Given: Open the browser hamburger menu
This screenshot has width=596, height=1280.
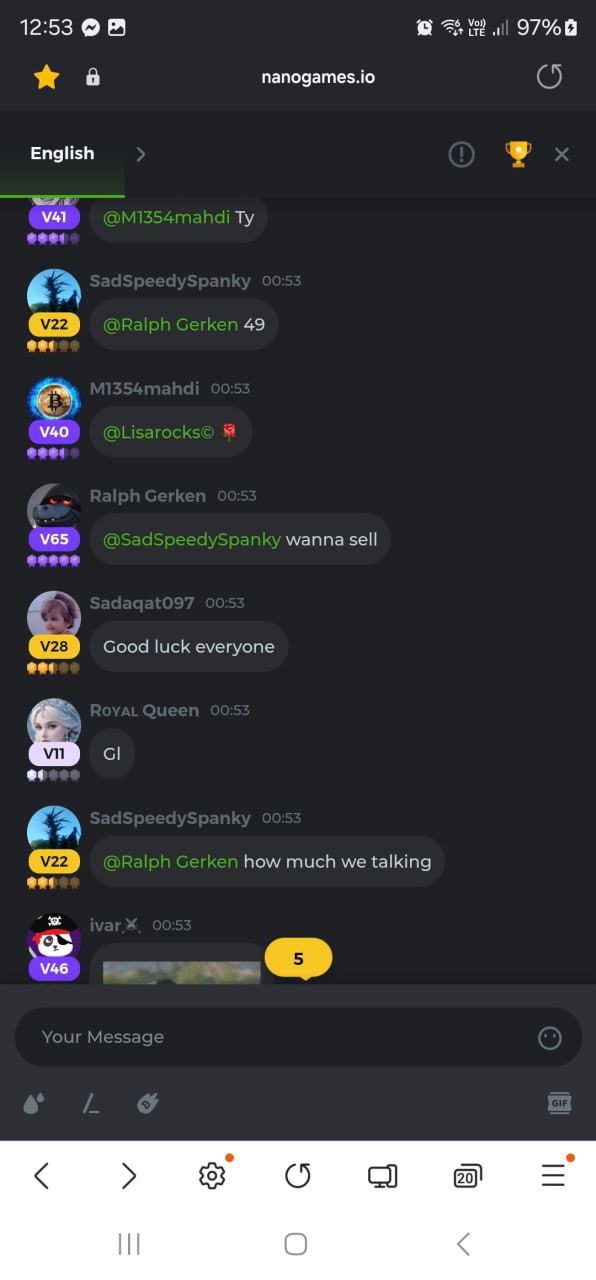Looking at the screenshot, I should 553,1176.
